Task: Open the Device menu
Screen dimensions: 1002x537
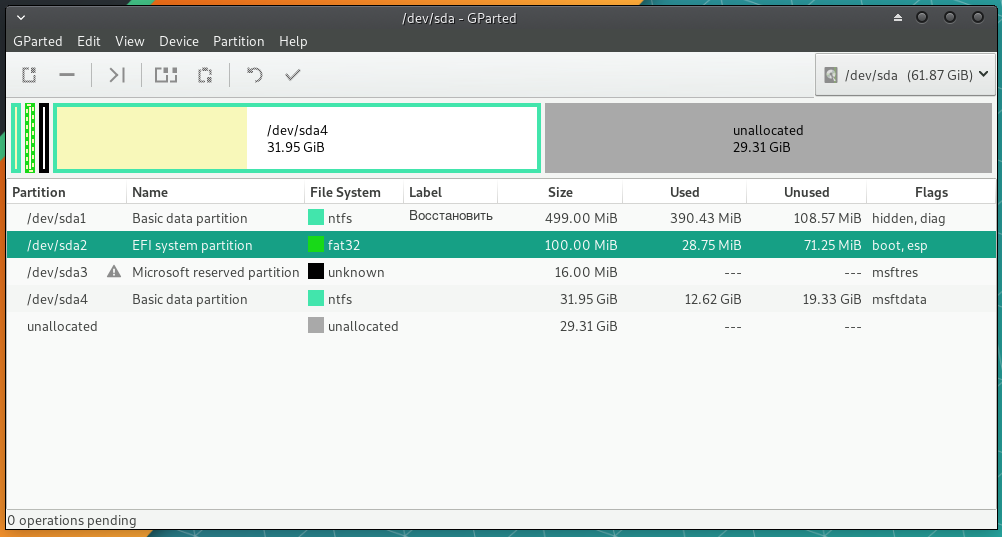Action: tap(179, 41)
